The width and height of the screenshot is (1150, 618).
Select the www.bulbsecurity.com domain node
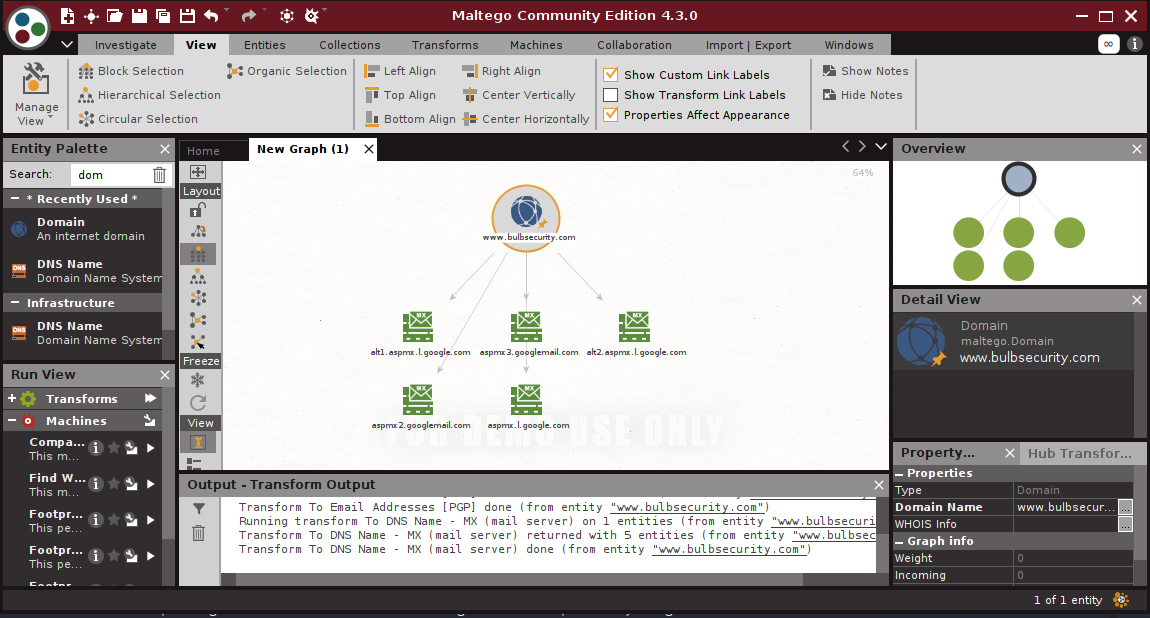point(526,216)
